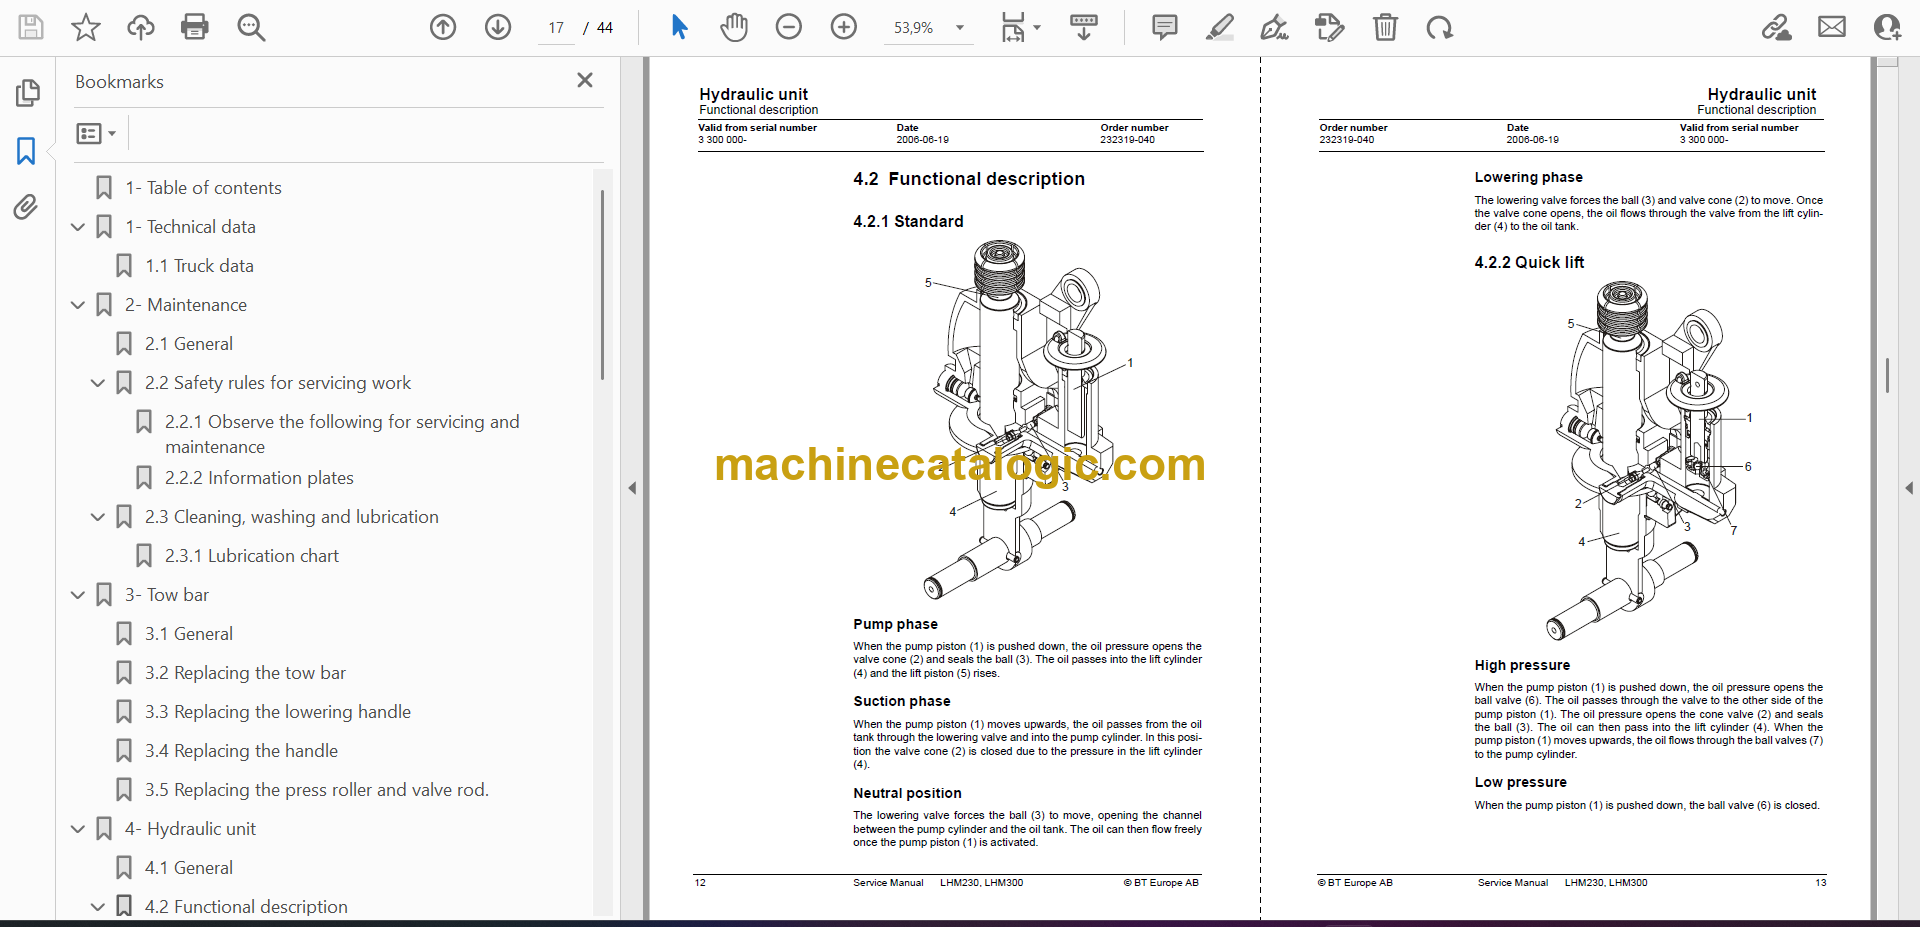Open bookmark 2.2.2 Information plates
Viewport: 1920px width, 927px height.
pyautogui.click(x=259, y=478)
